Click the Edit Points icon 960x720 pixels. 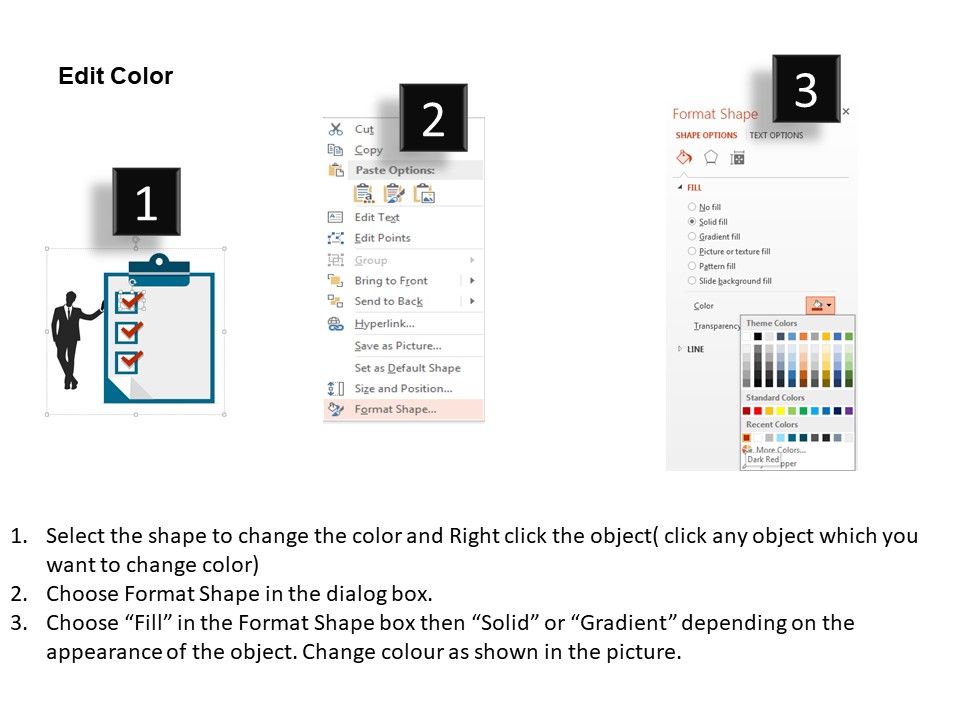[336, 238]
